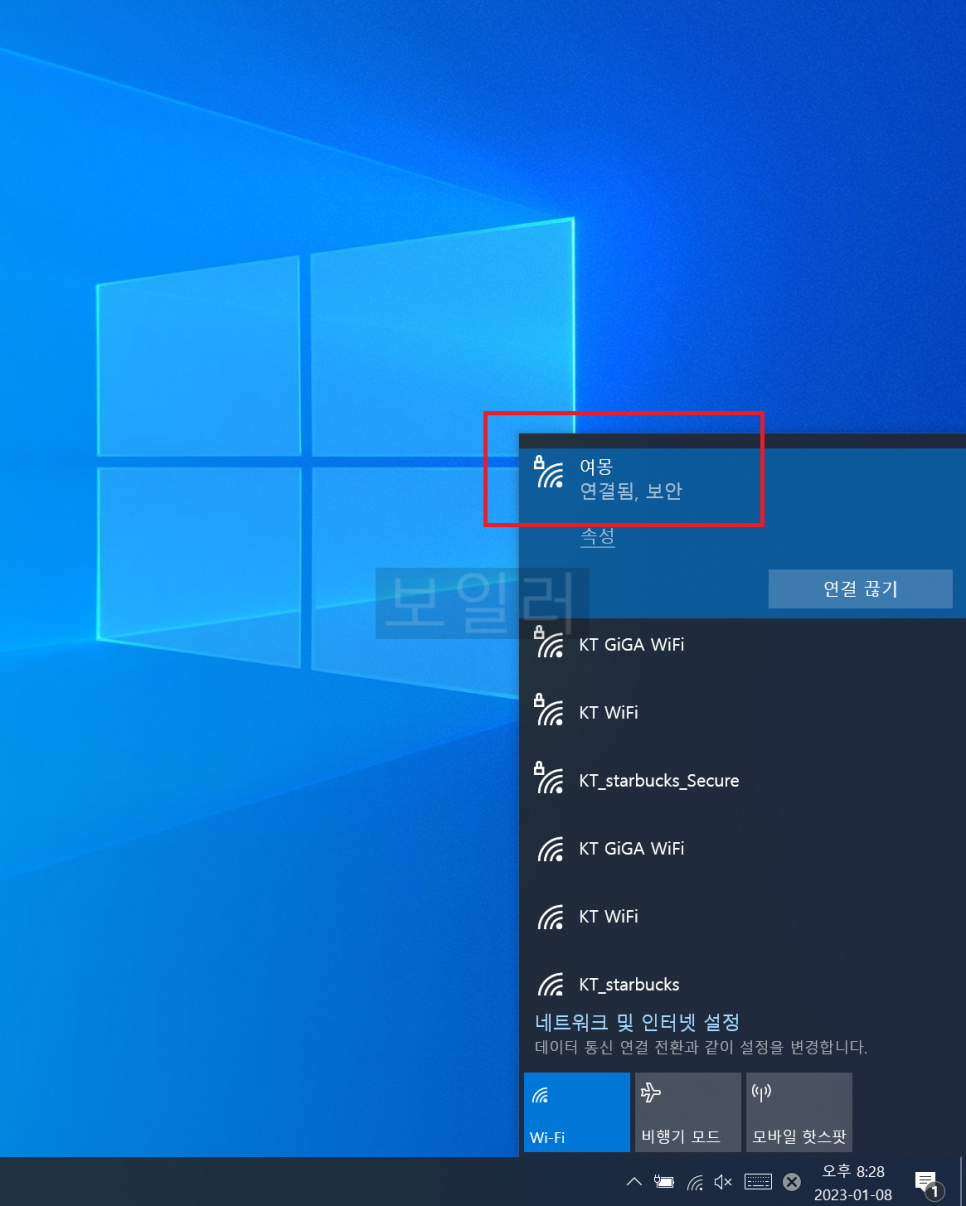Select the open KT_starbucks network
Viewport: 966px width, 1206px height.
[628, 985]
